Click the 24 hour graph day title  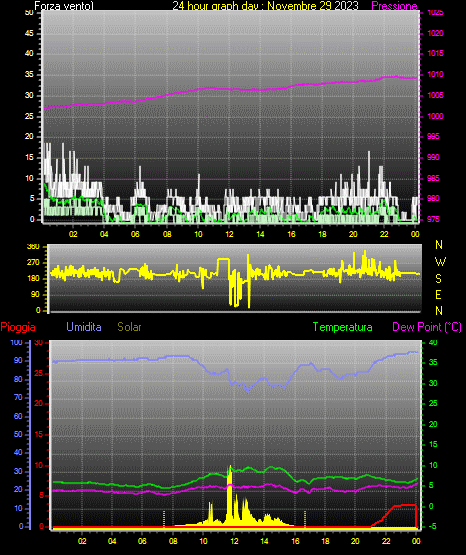tap(265, 6)
